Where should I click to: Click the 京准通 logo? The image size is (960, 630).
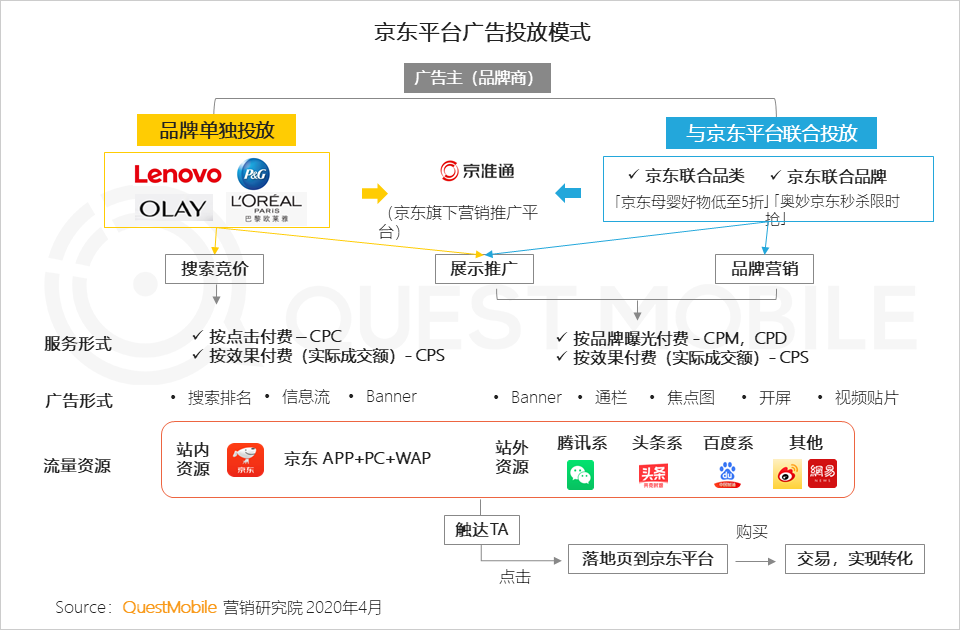coord(478,171)
